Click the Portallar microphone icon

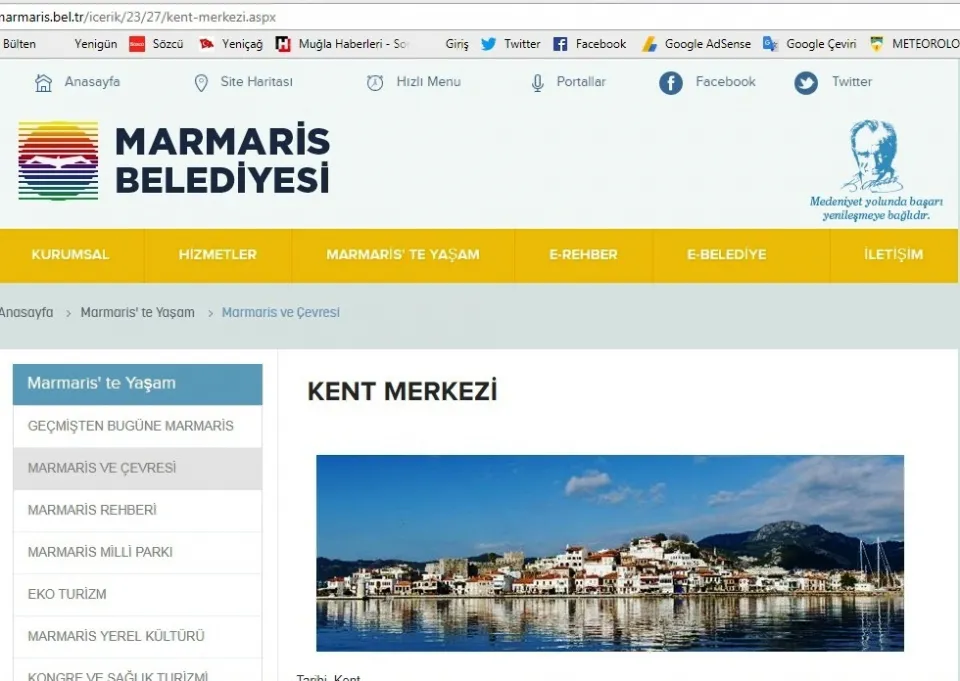(538, 83)
